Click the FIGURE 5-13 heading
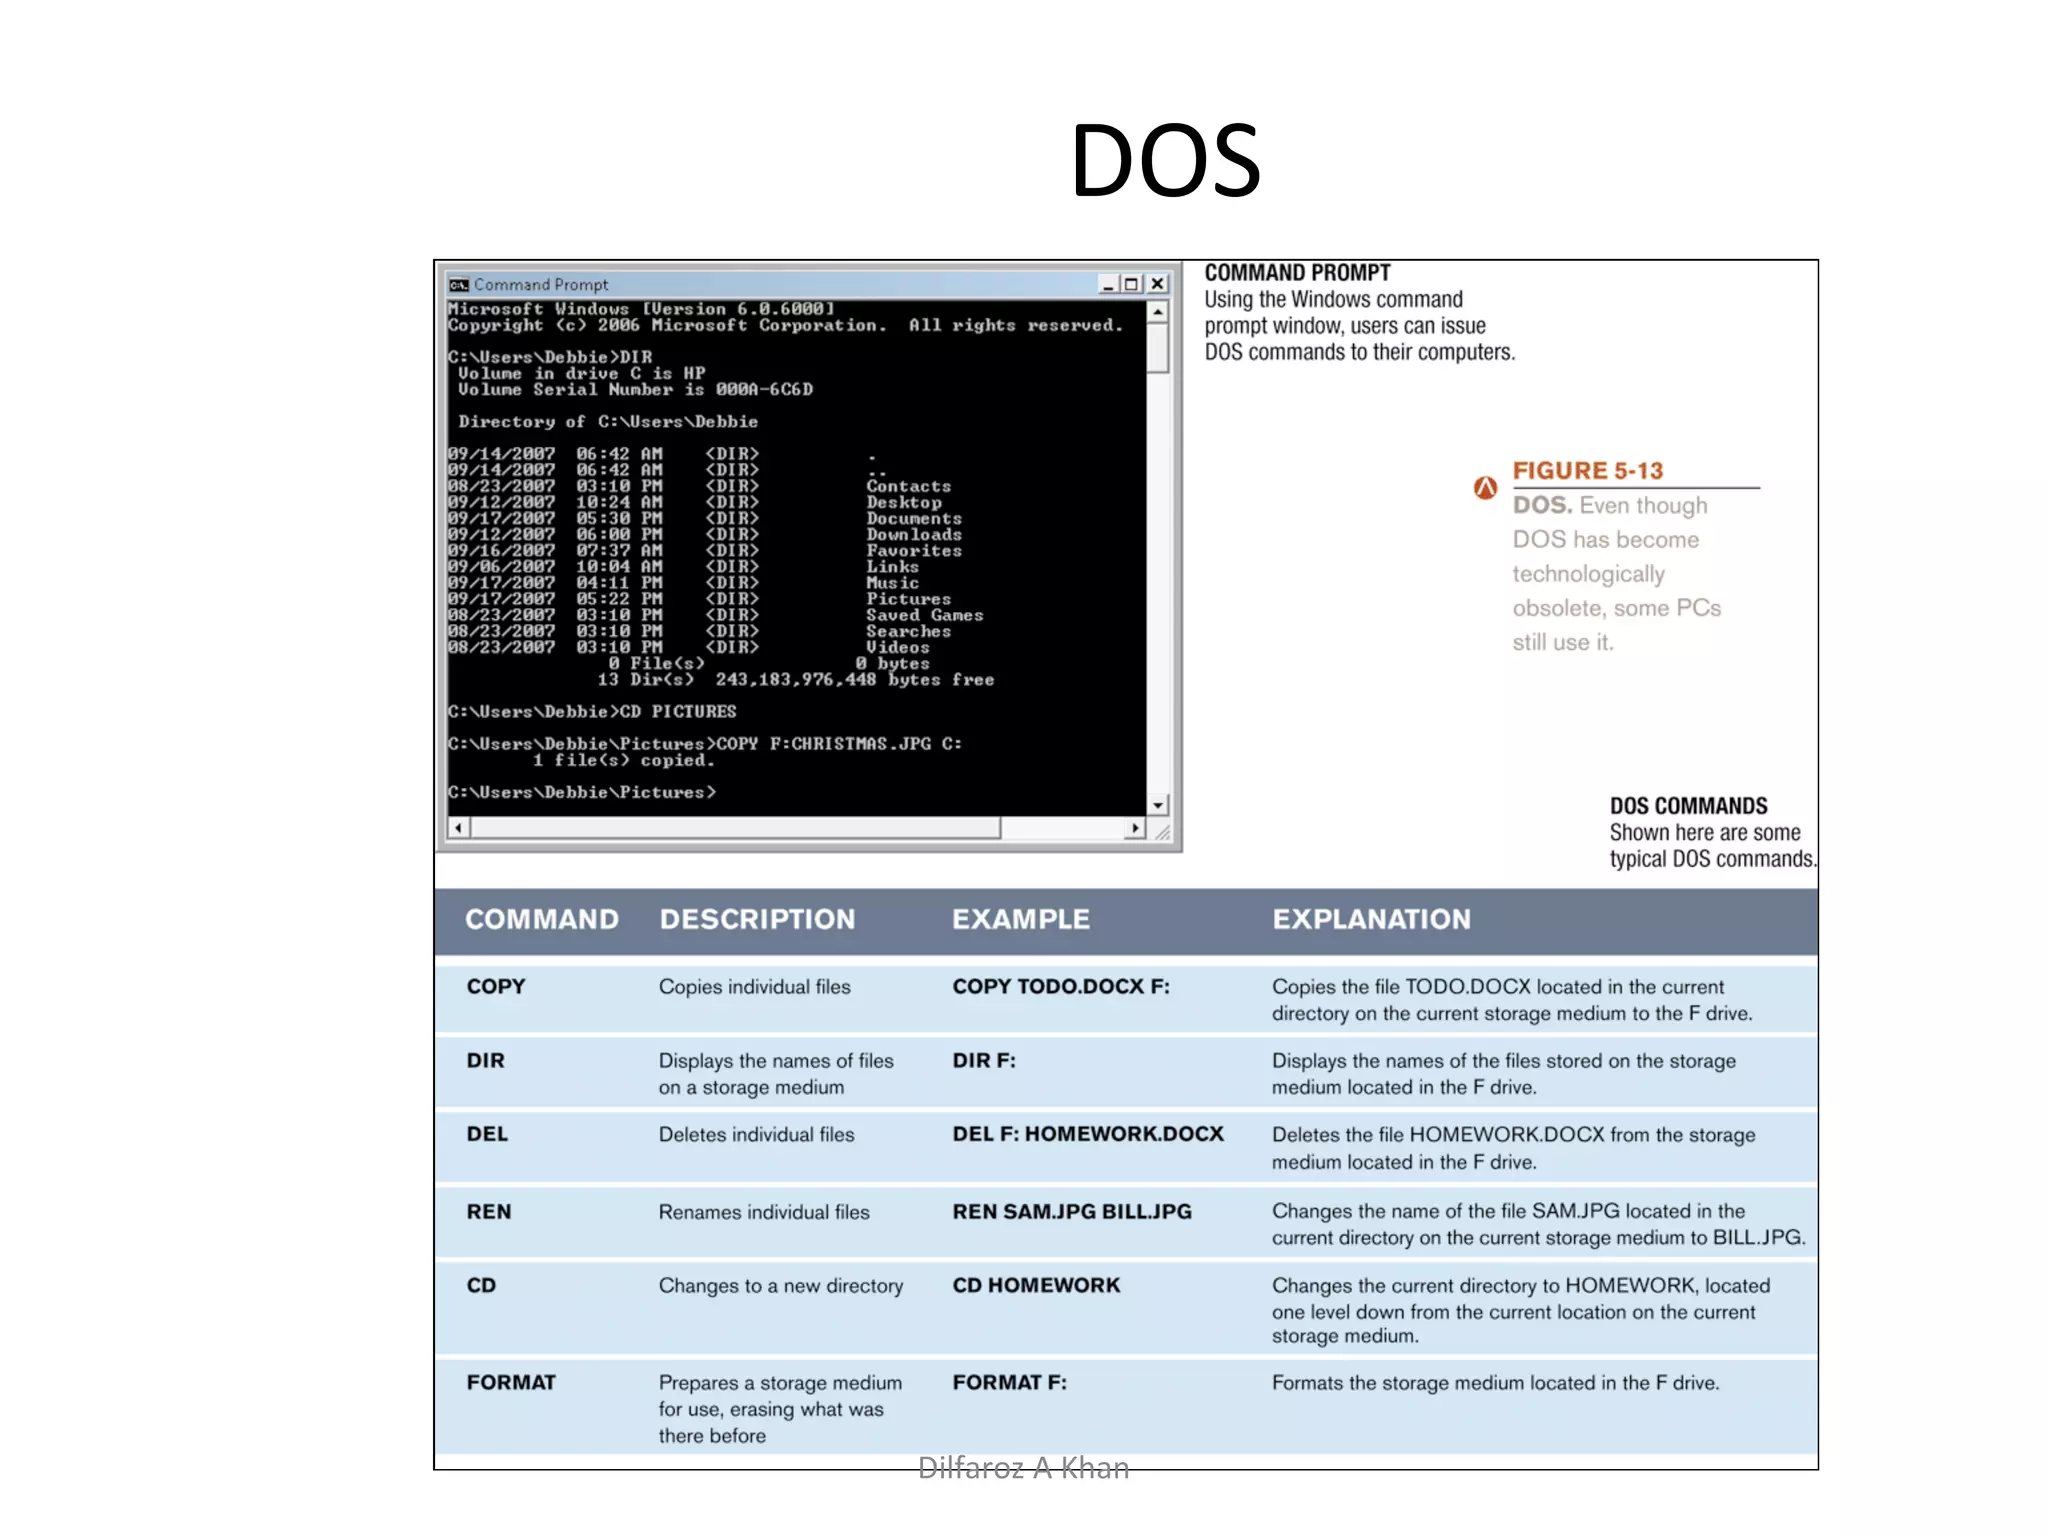Screen dimensions: 2048x1536 (x=1587, y=471)
